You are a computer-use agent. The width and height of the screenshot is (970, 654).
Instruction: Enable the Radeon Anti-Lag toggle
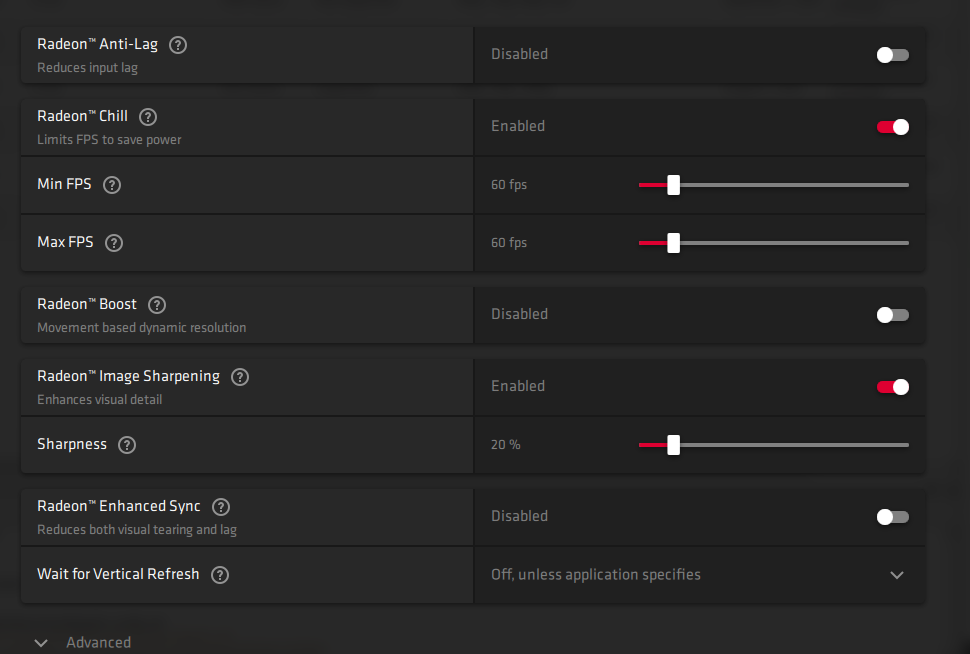coord(893,55)
